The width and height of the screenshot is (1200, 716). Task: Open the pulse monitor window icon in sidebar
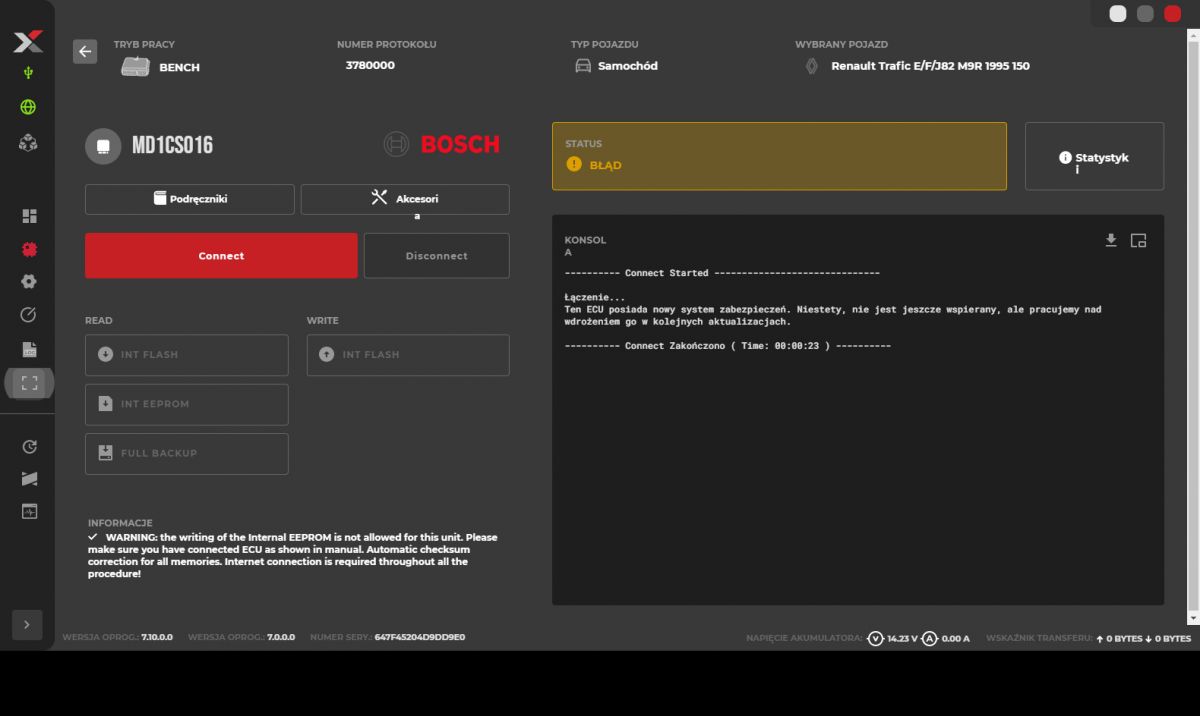29,511
